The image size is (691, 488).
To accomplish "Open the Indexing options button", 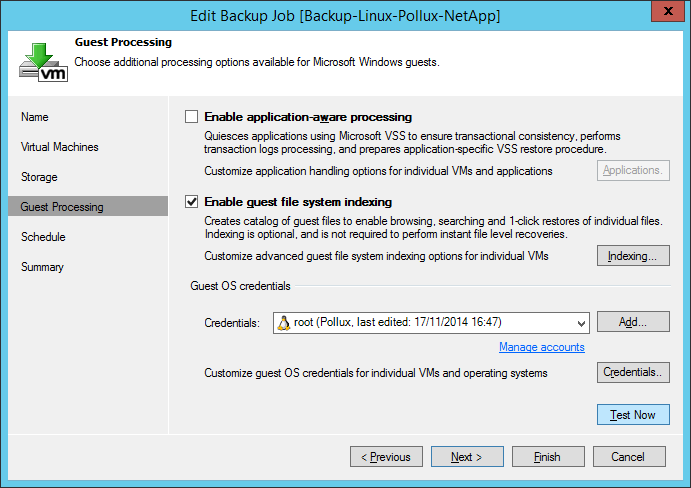I will tap(633, 256).
